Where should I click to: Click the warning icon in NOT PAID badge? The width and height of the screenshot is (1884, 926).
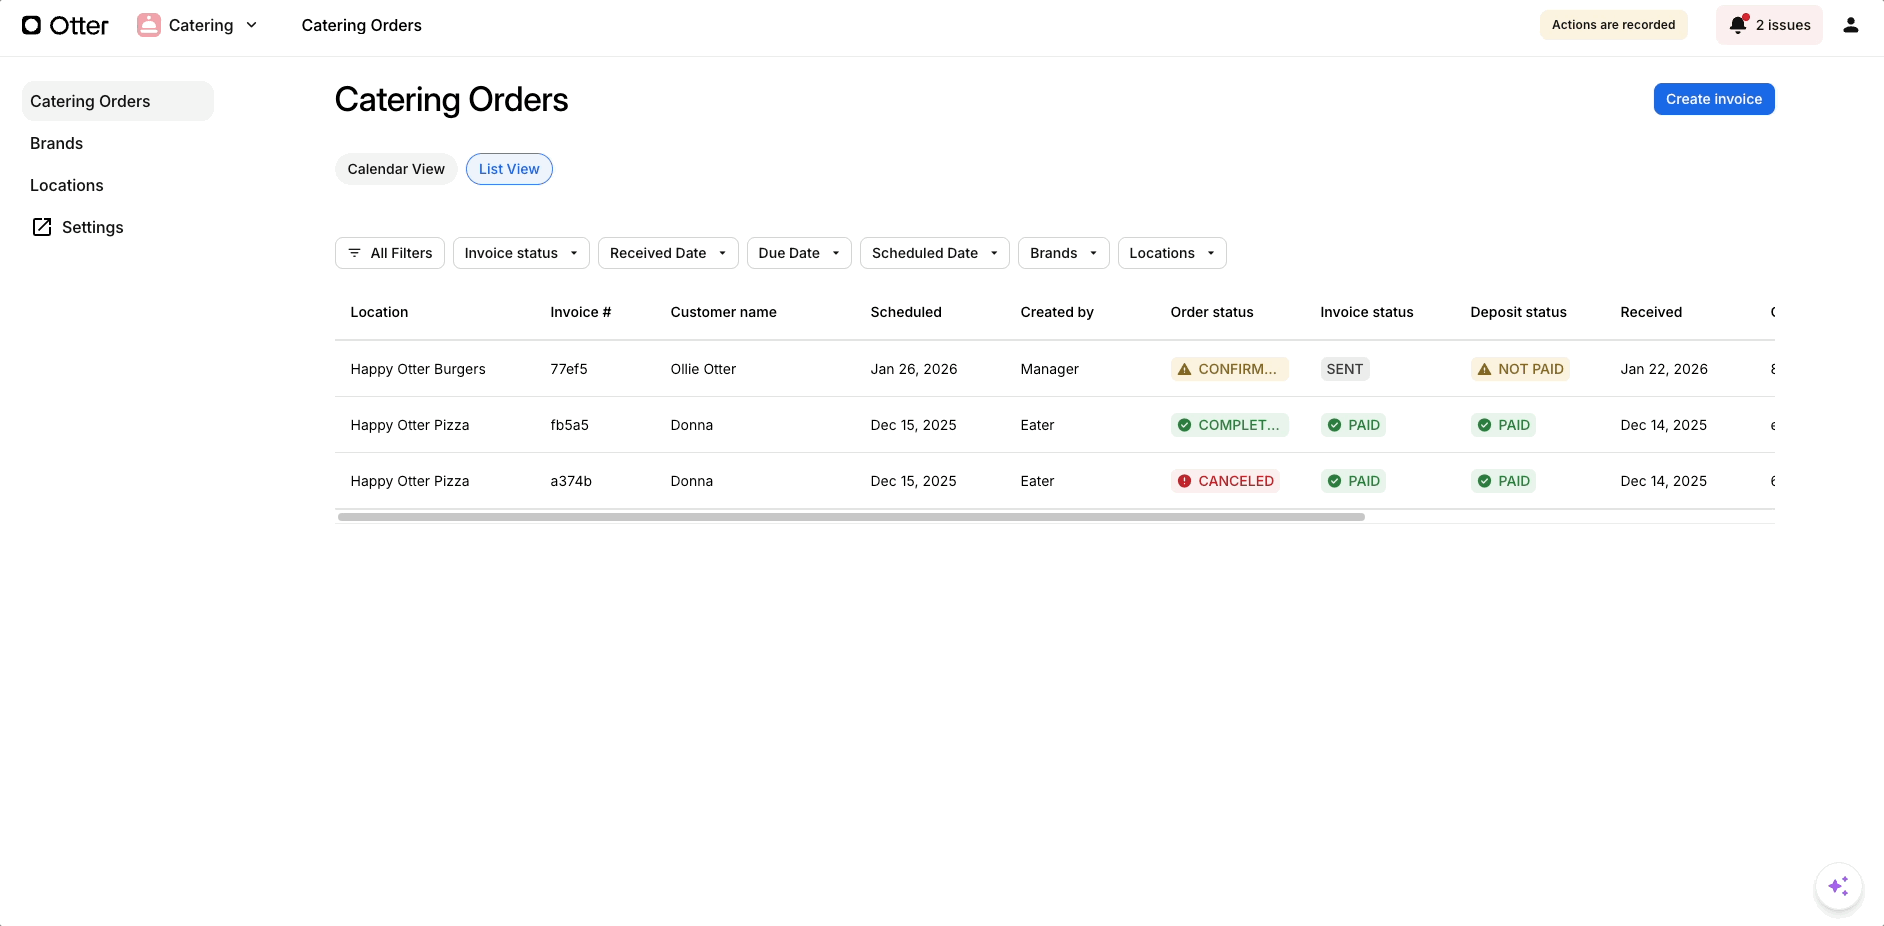point(1484,369)
